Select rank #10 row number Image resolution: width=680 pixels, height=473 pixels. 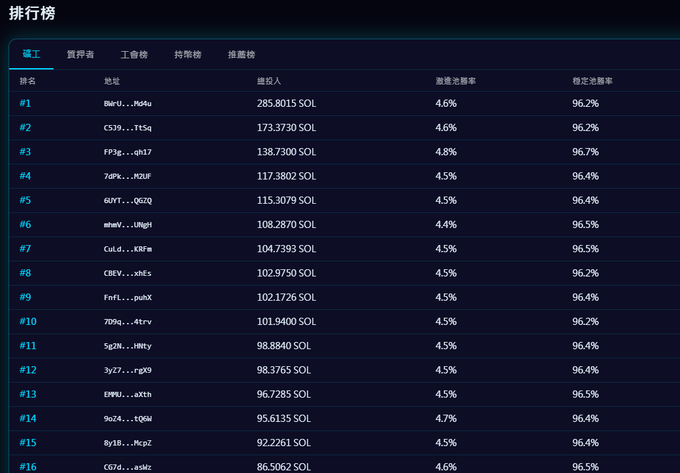28,321
